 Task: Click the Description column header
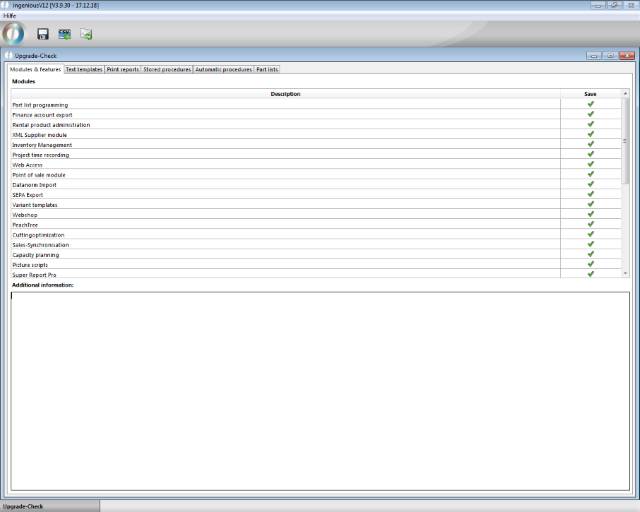click(x=285, y=94)
